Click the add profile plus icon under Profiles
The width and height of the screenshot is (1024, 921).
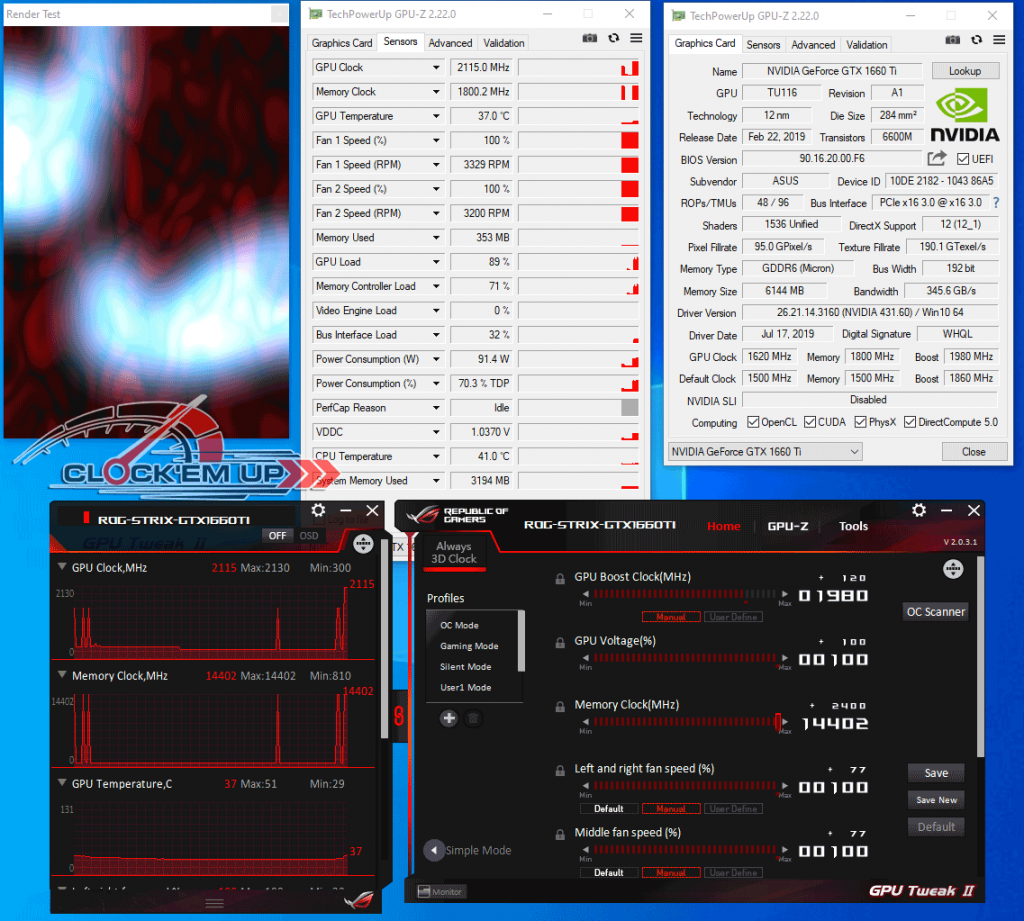tap(449, 718)
